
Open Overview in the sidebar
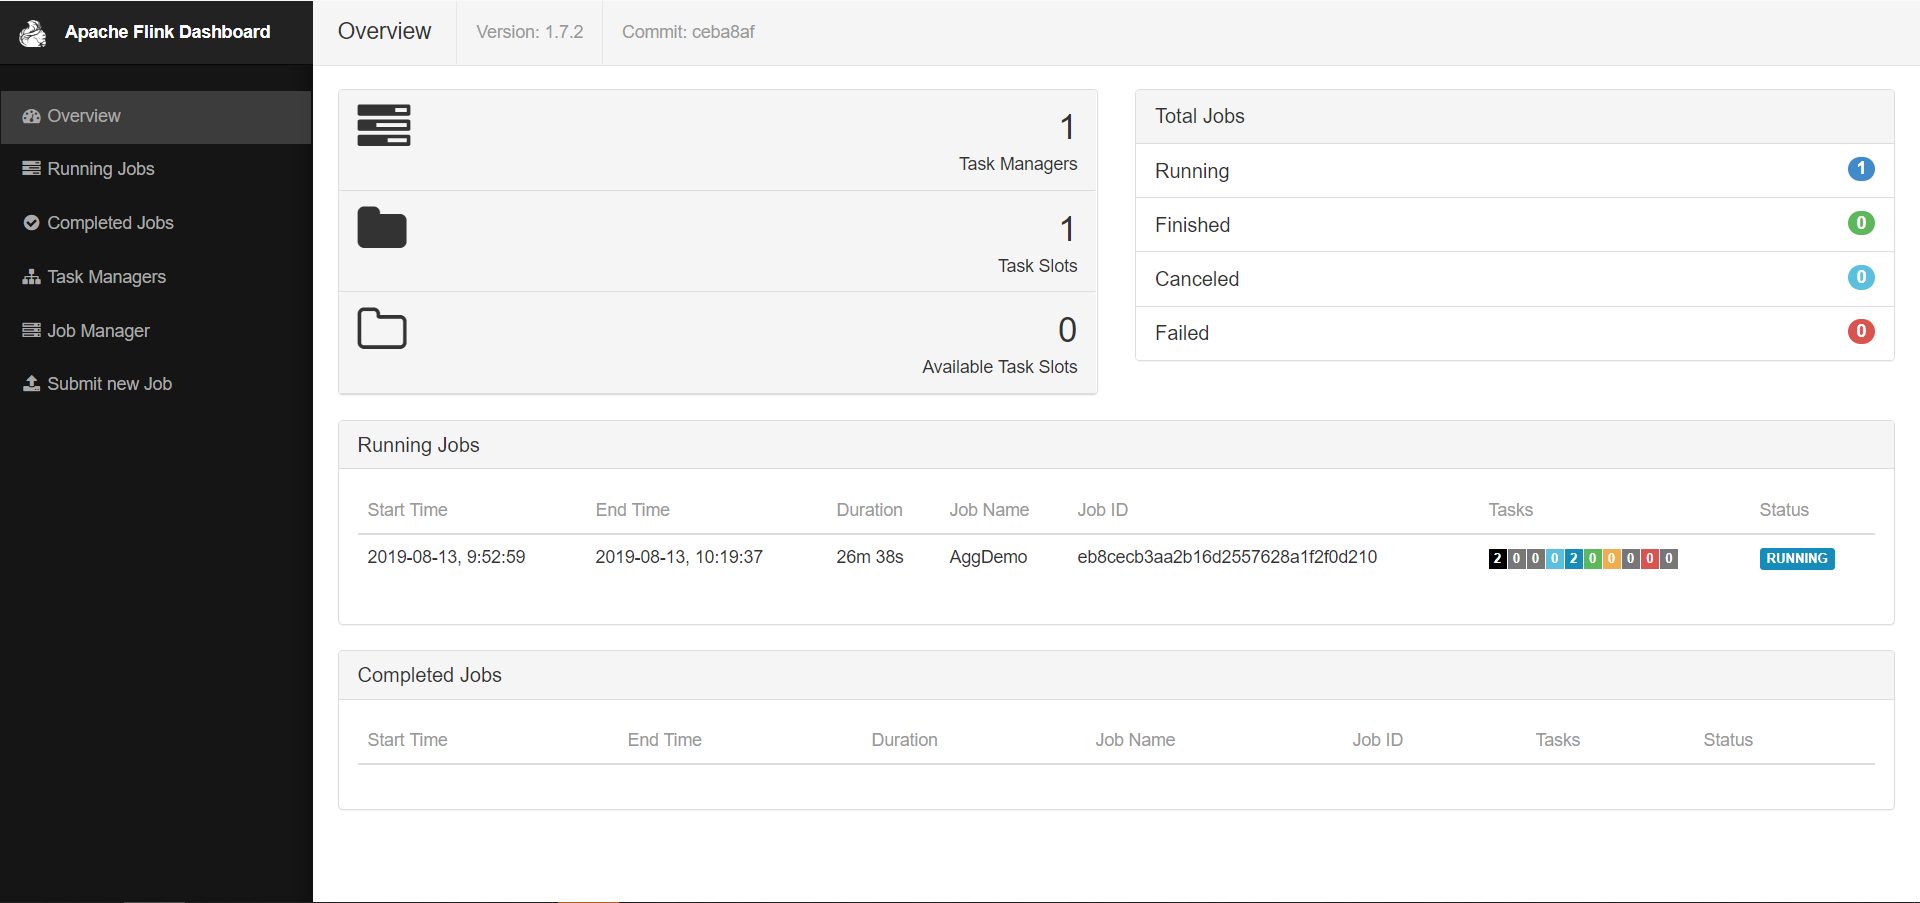coord(156,117)
